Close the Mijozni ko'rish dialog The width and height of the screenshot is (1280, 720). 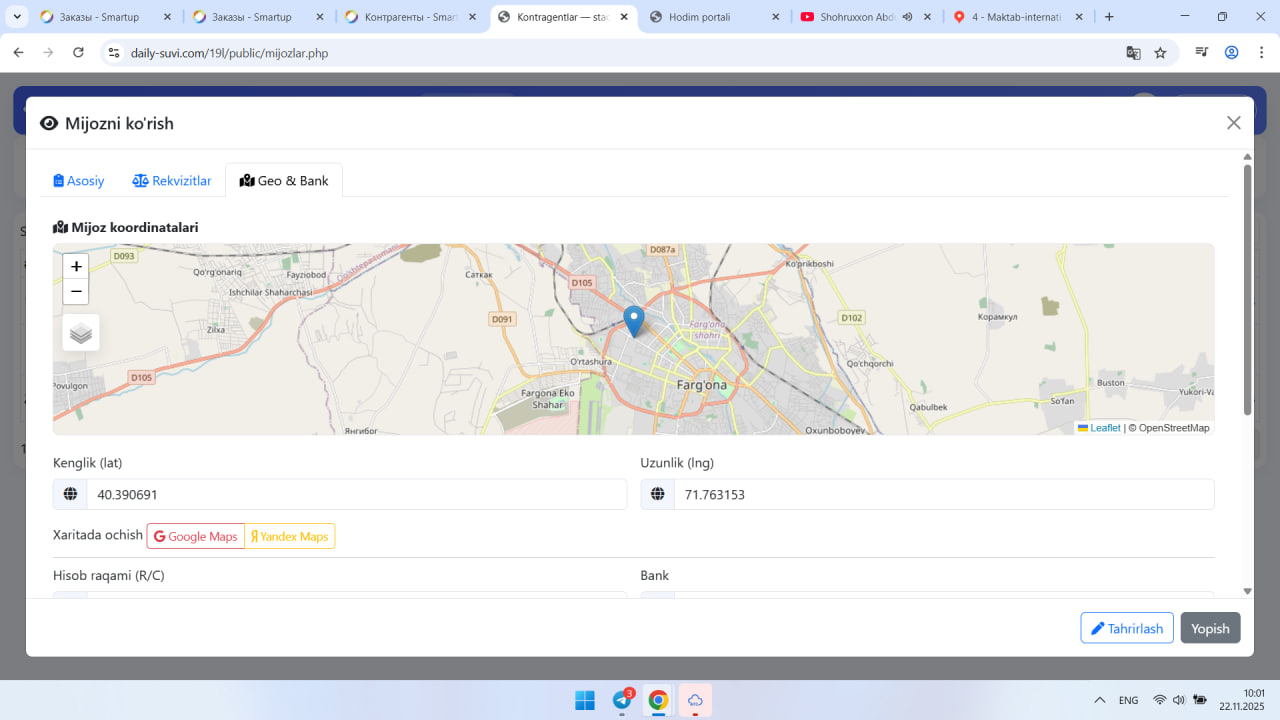(x=1233, y=123)
